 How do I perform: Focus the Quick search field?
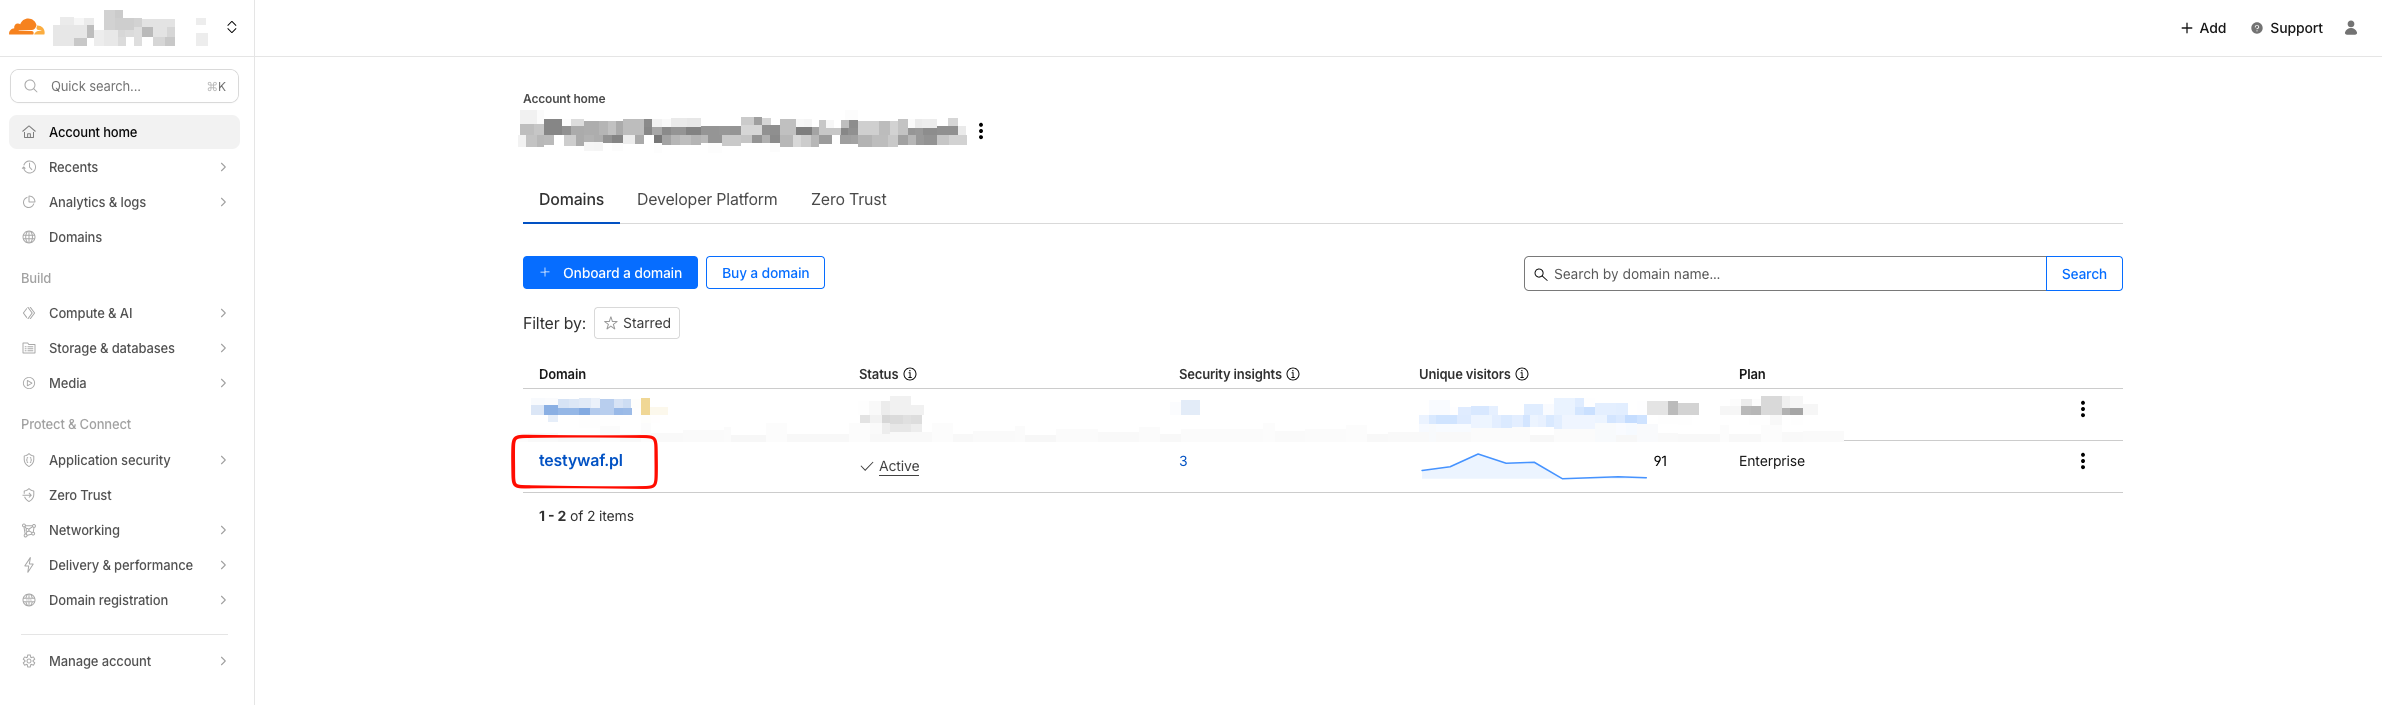click(x=124, y=86)
